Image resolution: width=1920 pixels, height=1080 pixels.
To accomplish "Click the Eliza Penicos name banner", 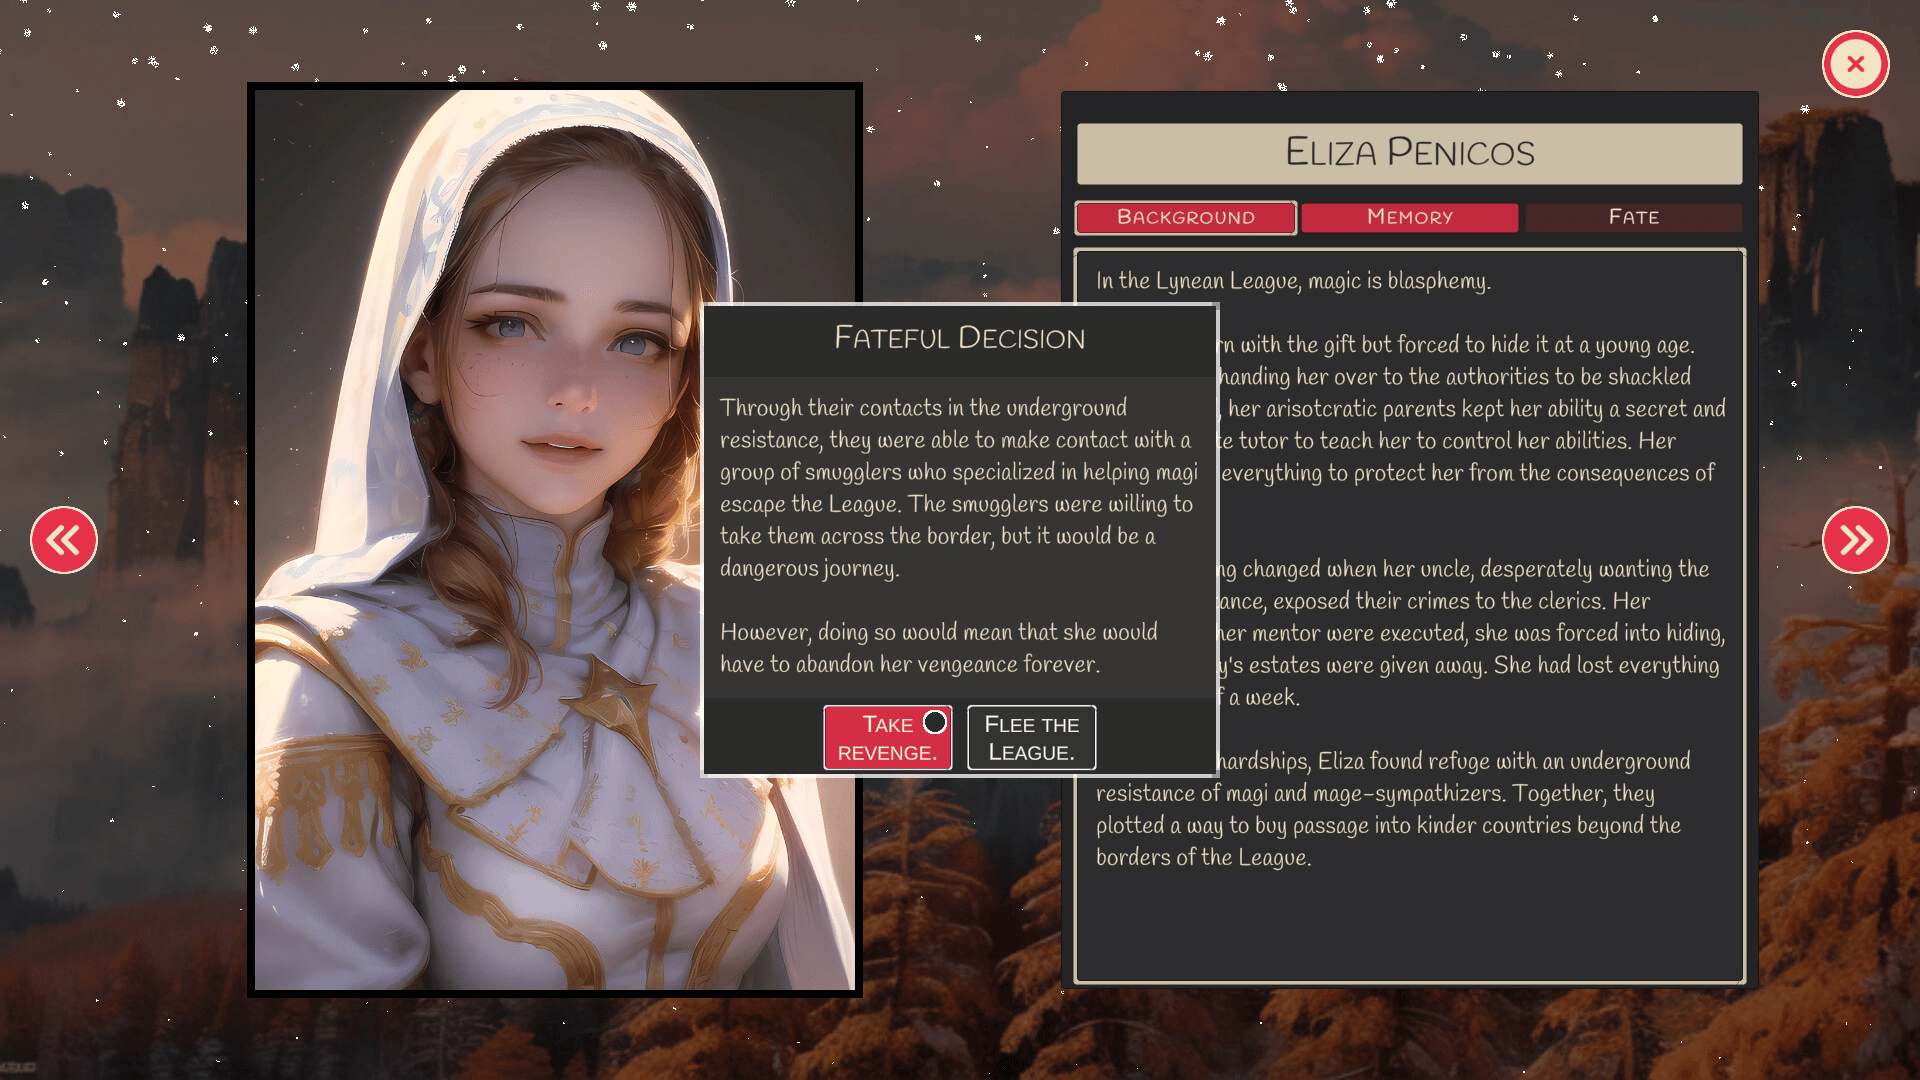I will [x=1409, y=153].
